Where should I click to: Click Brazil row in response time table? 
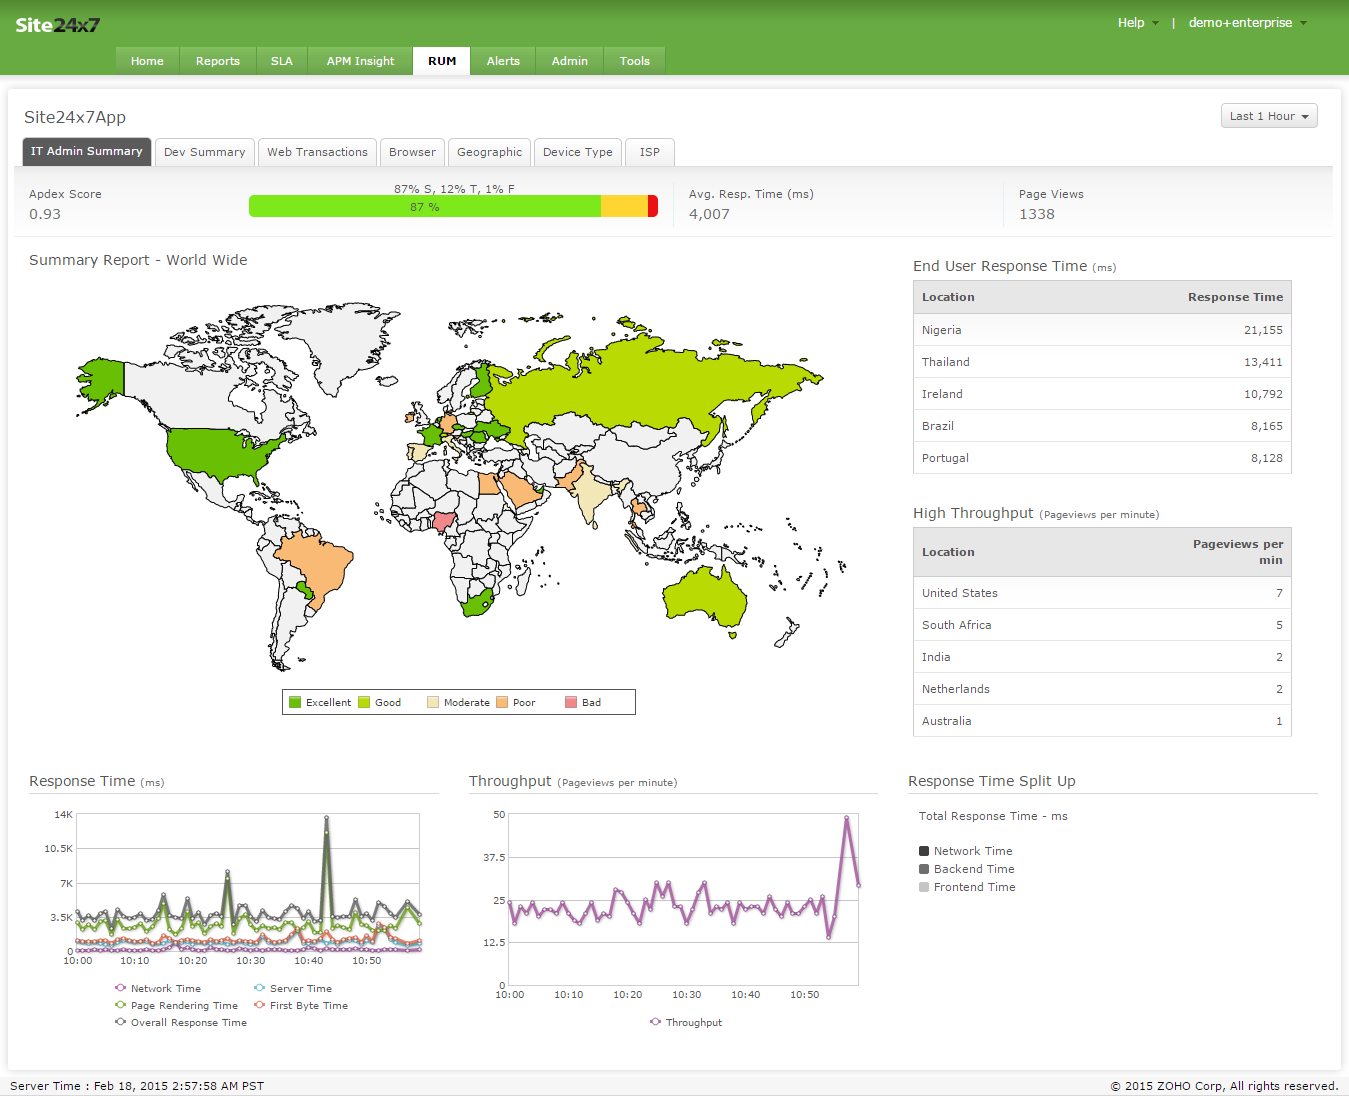click(1102, 426)
